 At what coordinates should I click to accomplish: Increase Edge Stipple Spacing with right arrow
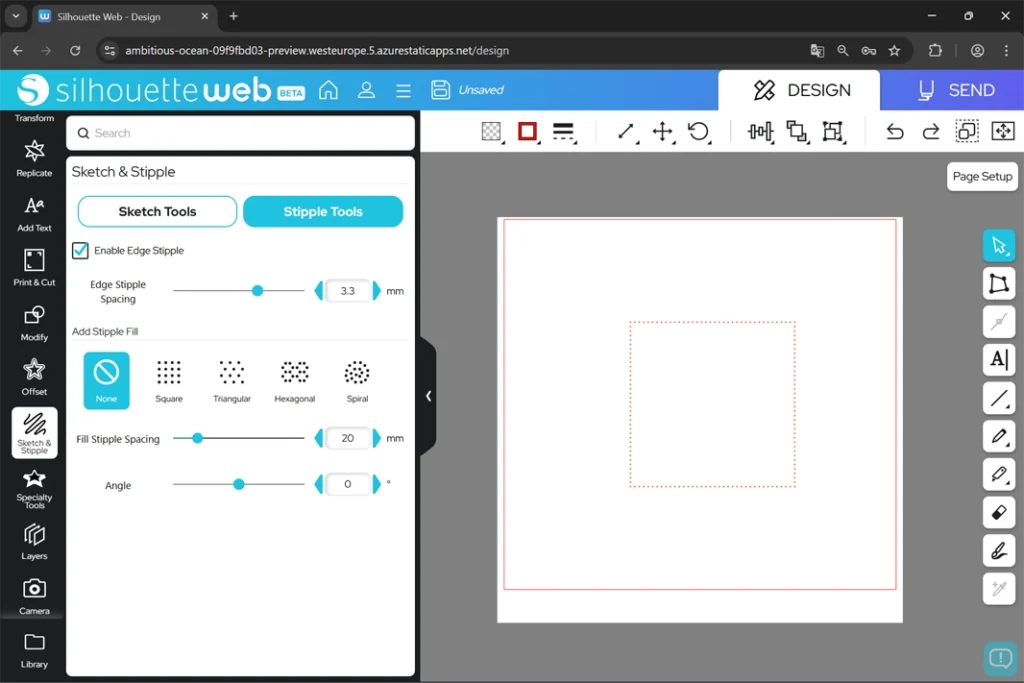point(377,291)
